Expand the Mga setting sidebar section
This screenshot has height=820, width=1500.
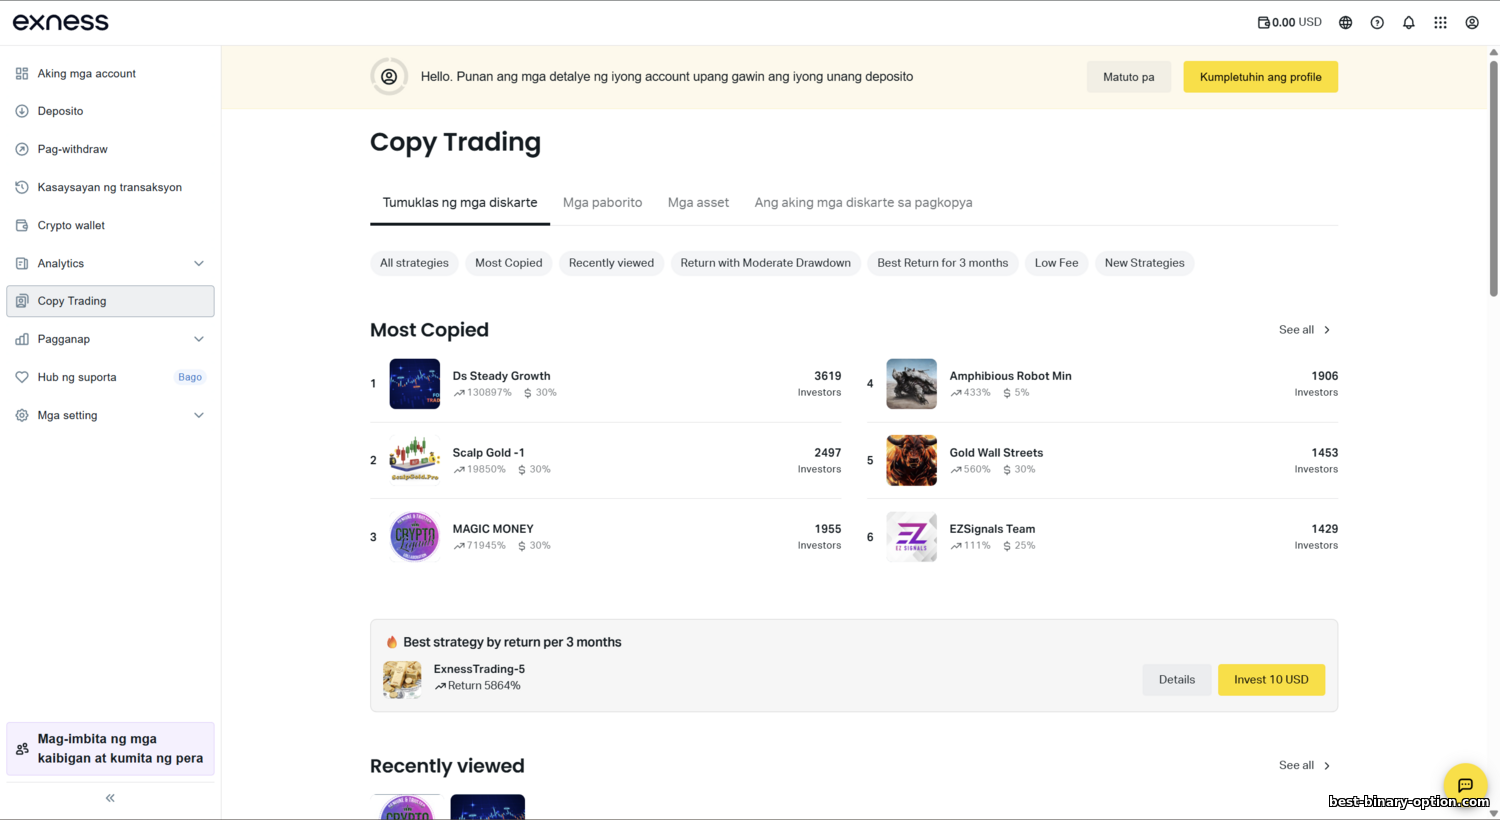point(198,416)
